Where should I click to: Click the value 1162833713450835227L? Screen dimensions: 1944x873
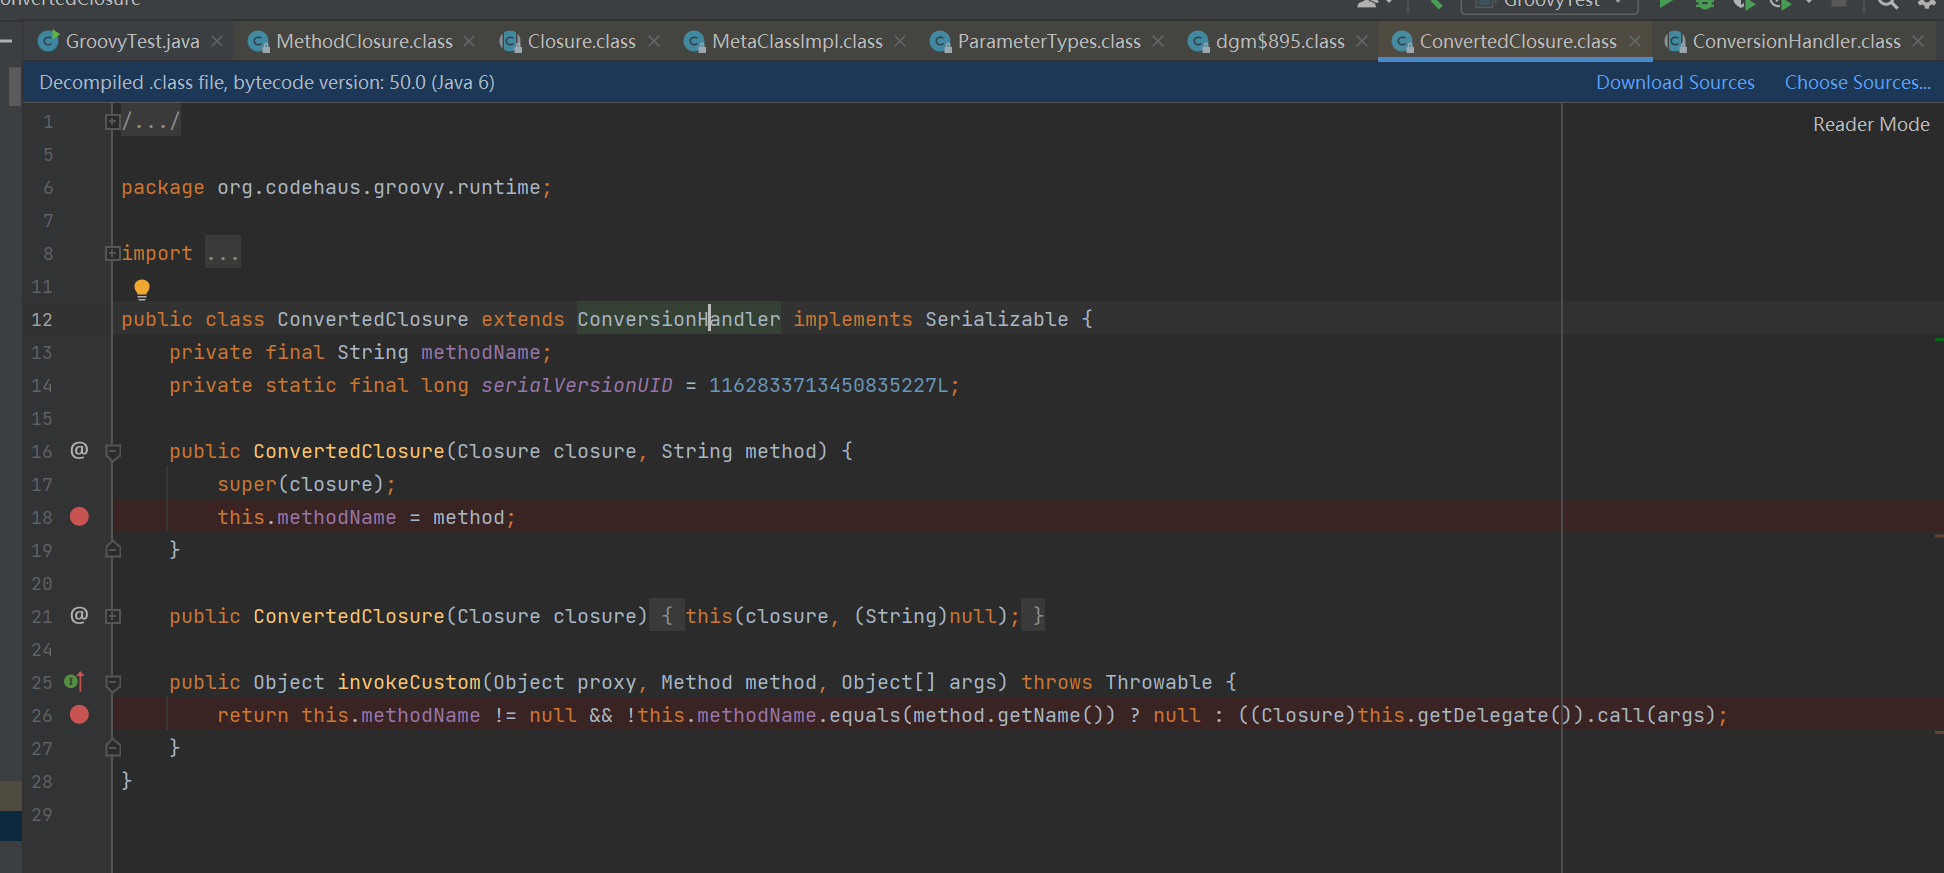[828, 385]
